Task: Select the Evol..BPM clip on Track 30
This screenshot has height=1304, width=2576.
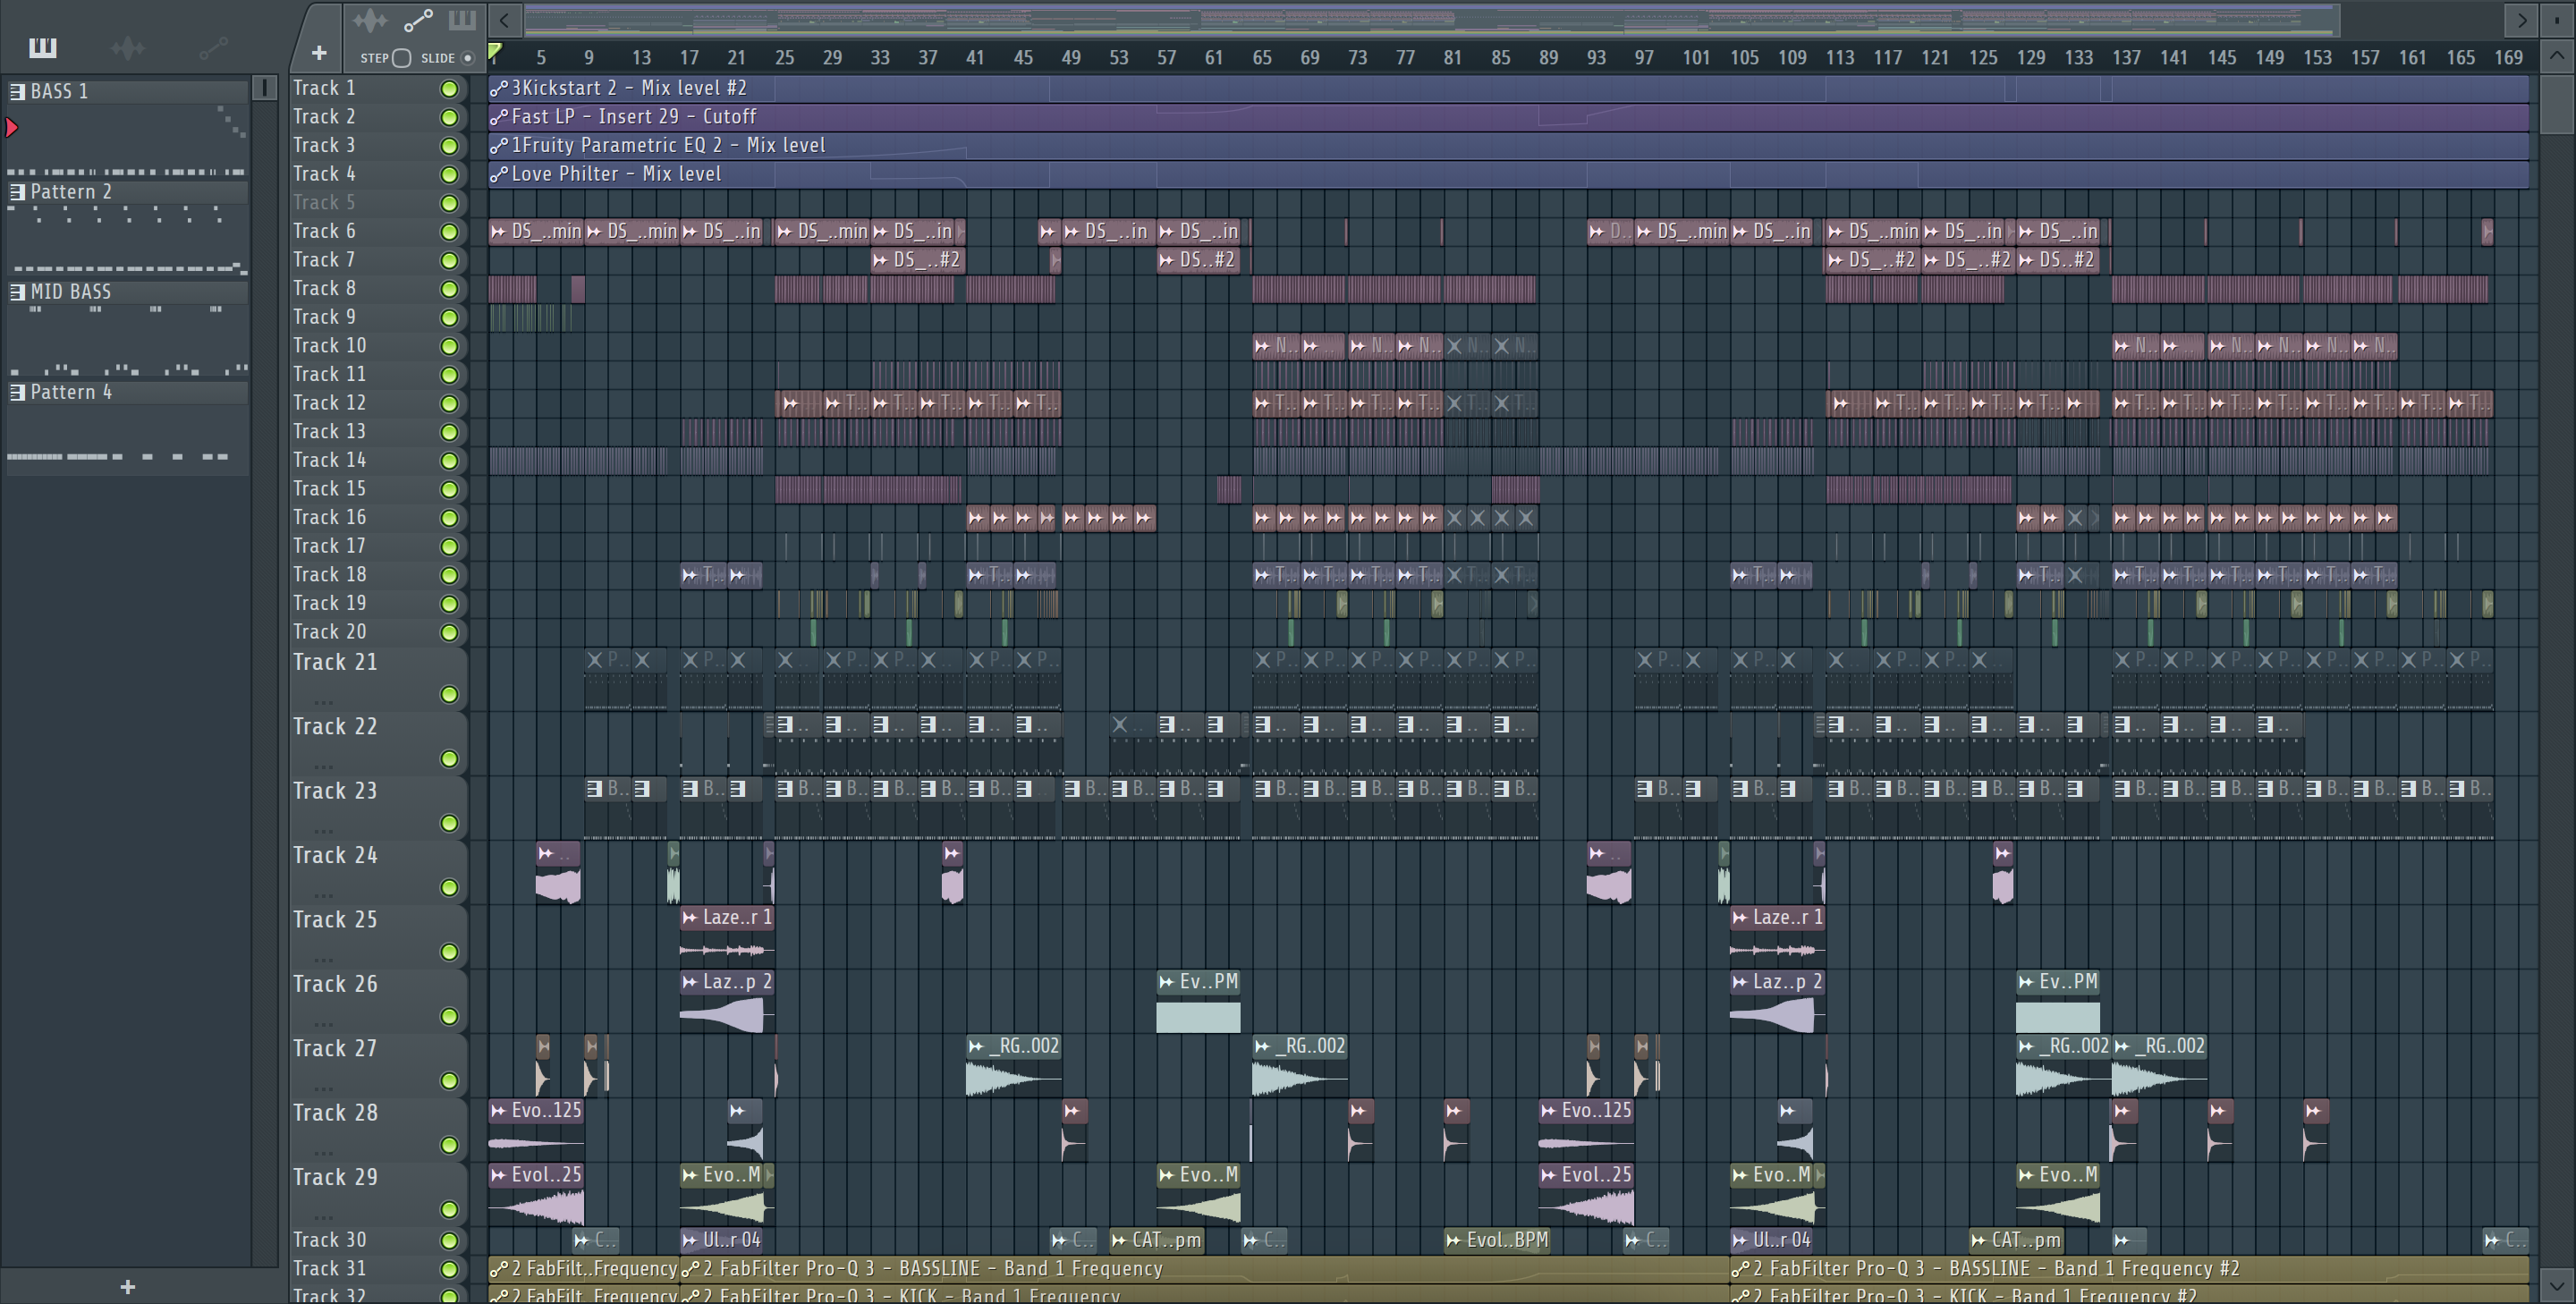Action: [1496, 1241]
